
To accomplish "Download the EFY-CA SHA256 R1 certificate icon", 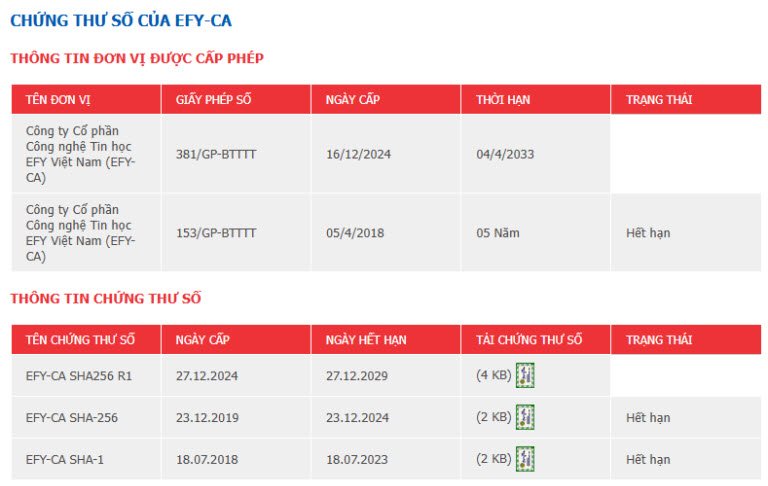I will [525, 375].
